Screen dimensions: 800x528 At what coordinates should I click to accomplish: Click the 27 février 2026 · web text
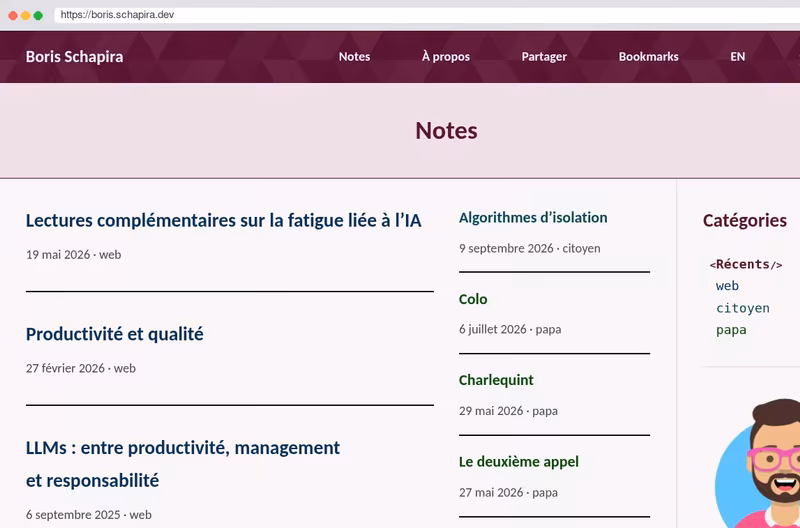(81, 368)
